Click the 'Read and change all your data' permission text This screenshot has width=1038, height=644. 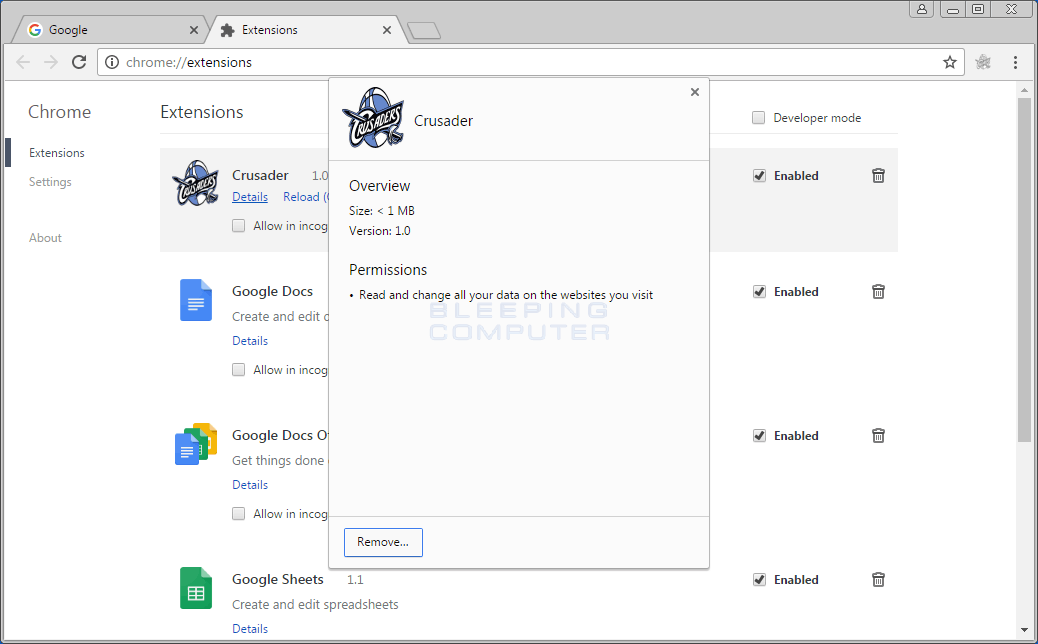[x=506, y=295]
